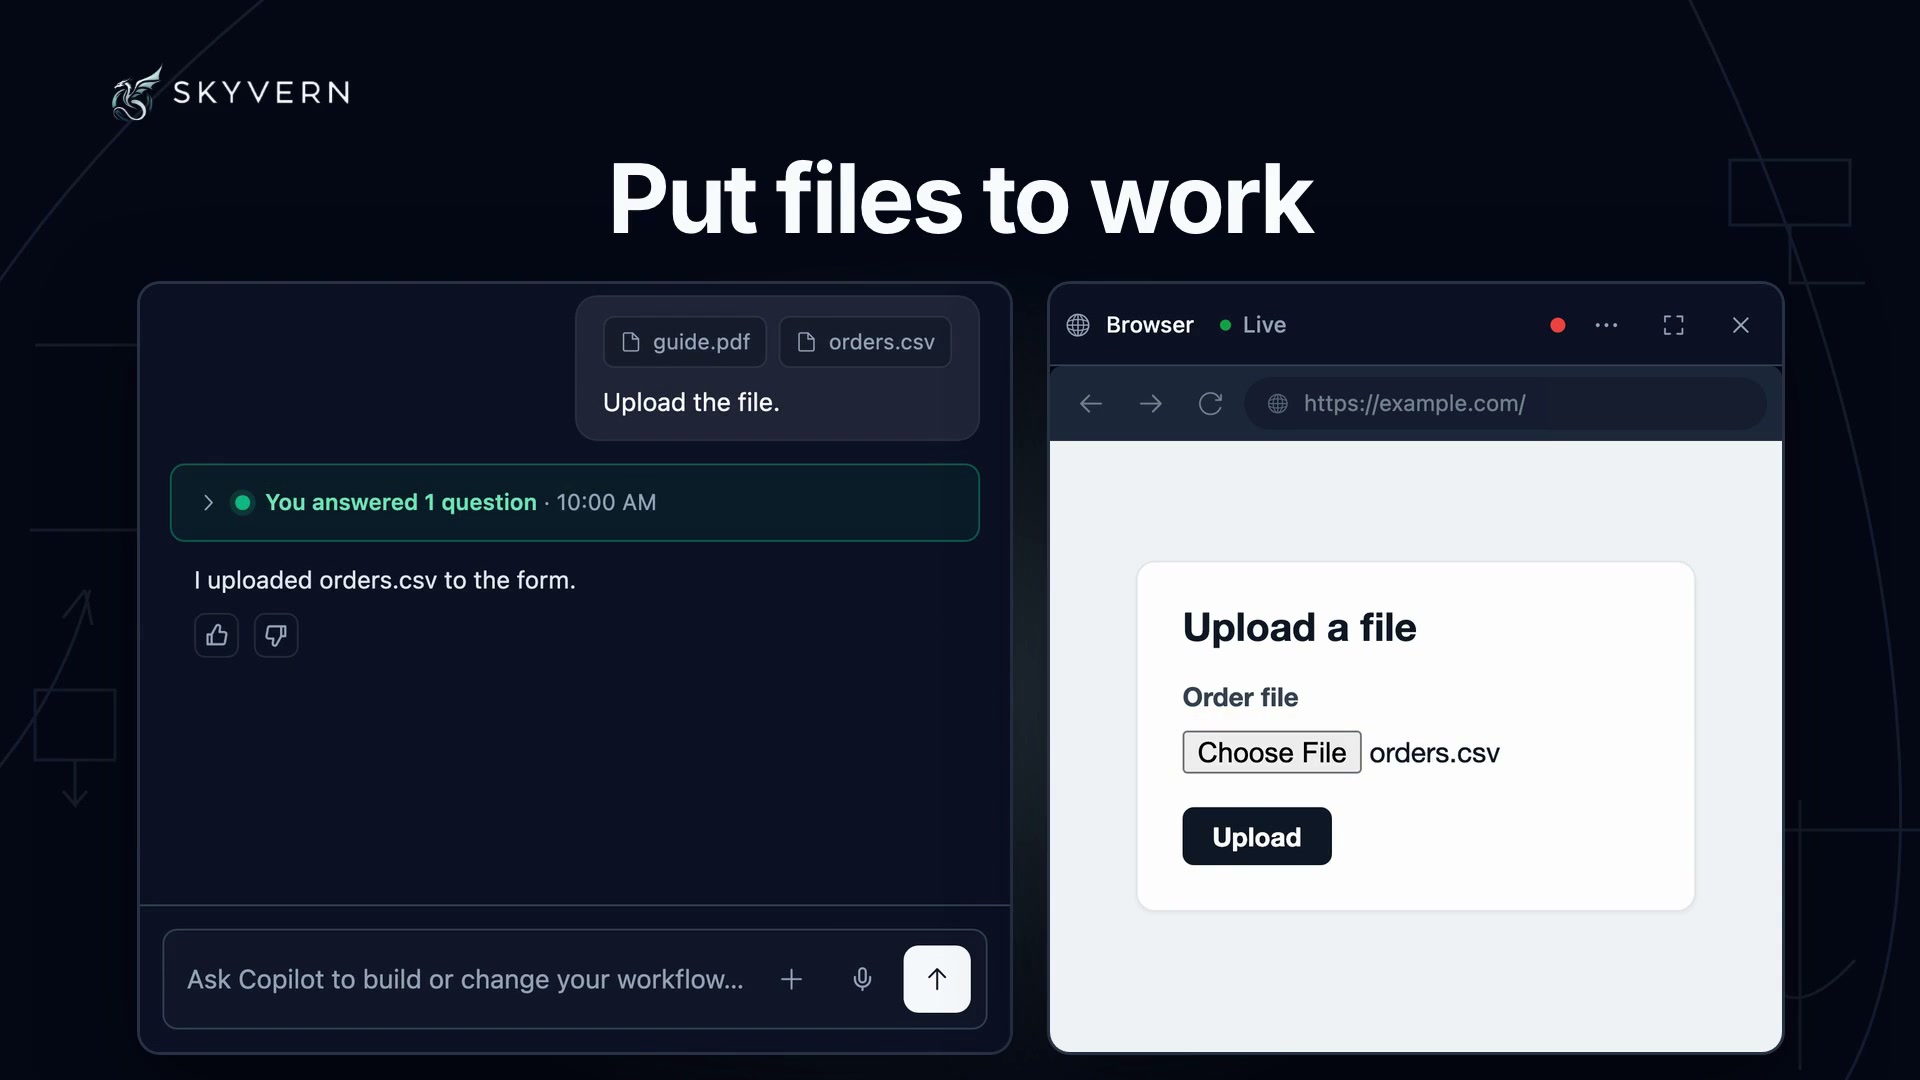Viewport: 1920px width, 1080px height.
Task: Click the selected file name next to Choose File
Action: coord(1434,753)
